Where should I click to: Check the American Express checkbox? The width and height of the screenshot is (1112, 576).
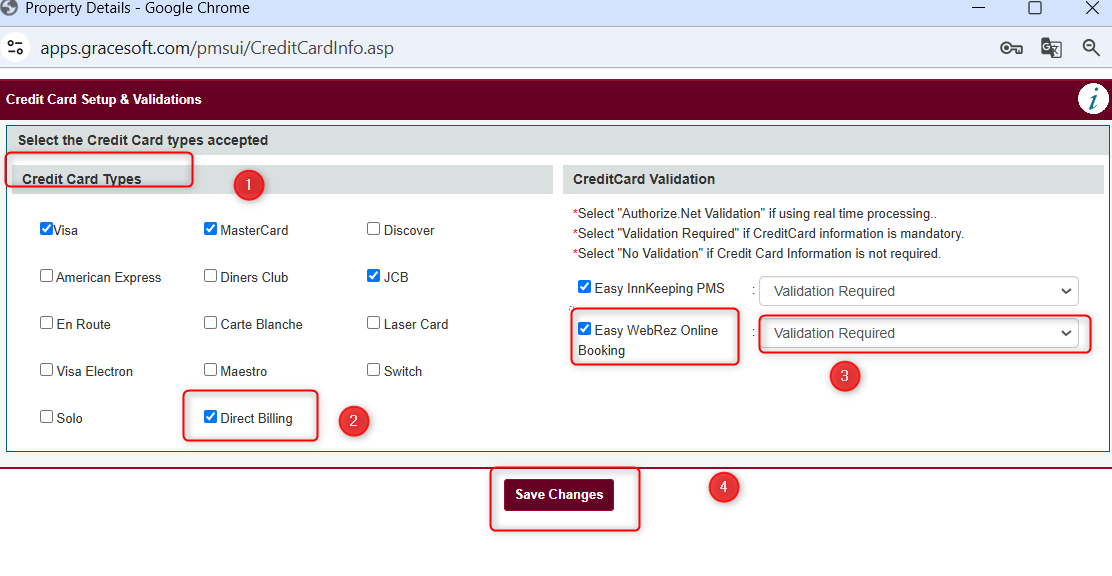47,276
